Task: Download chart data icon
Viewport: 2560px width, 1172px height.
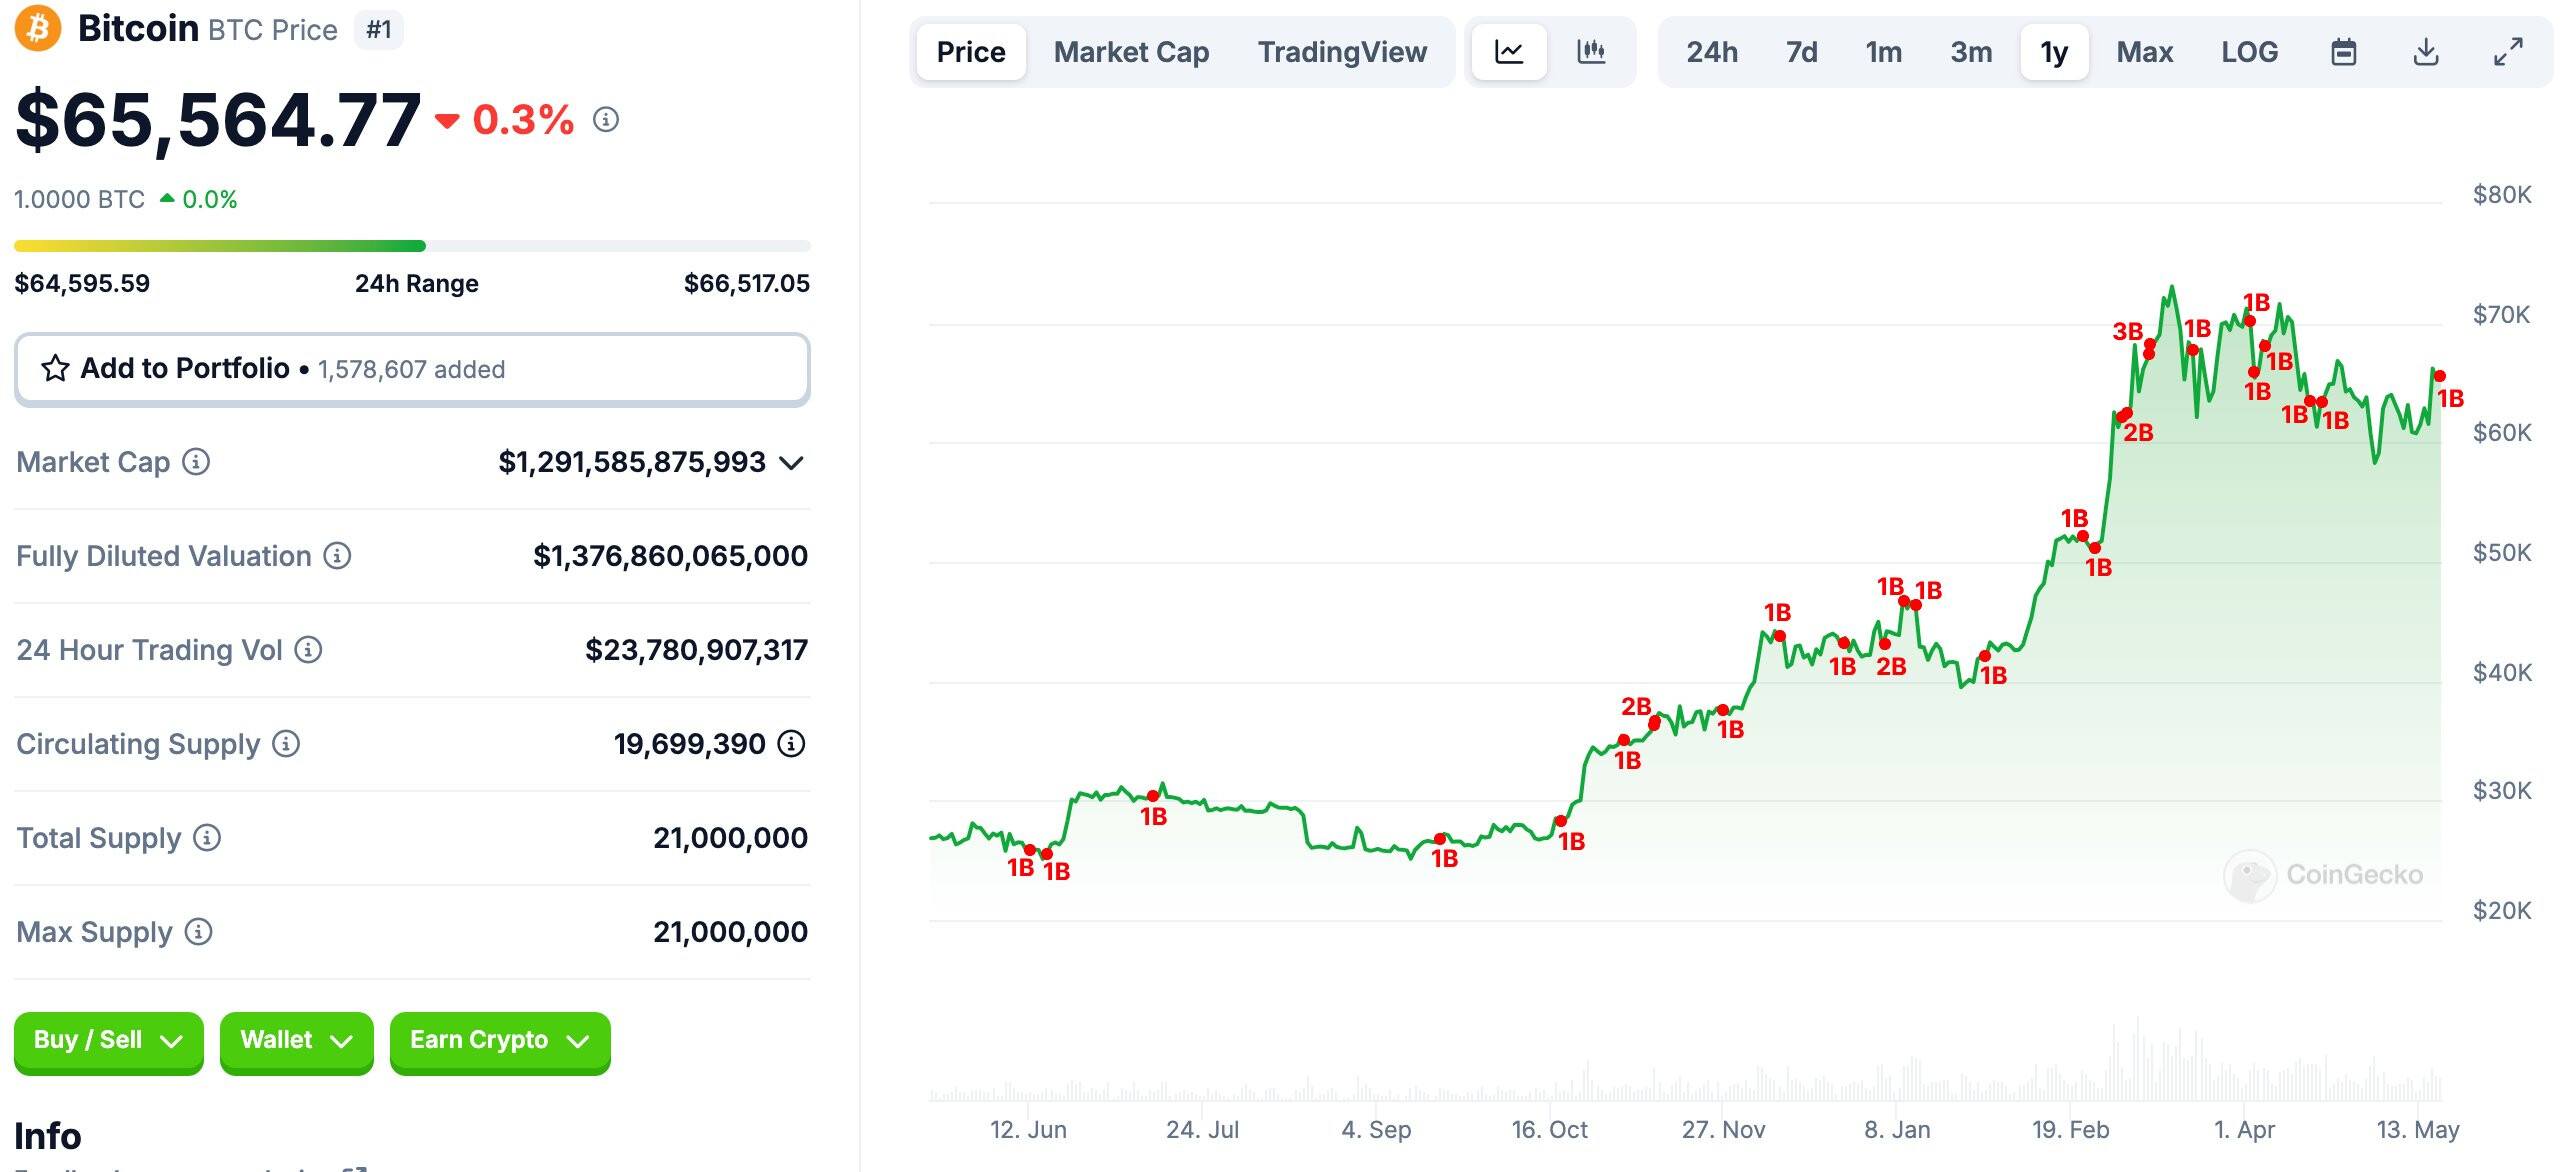Action: coord(2426,52)
